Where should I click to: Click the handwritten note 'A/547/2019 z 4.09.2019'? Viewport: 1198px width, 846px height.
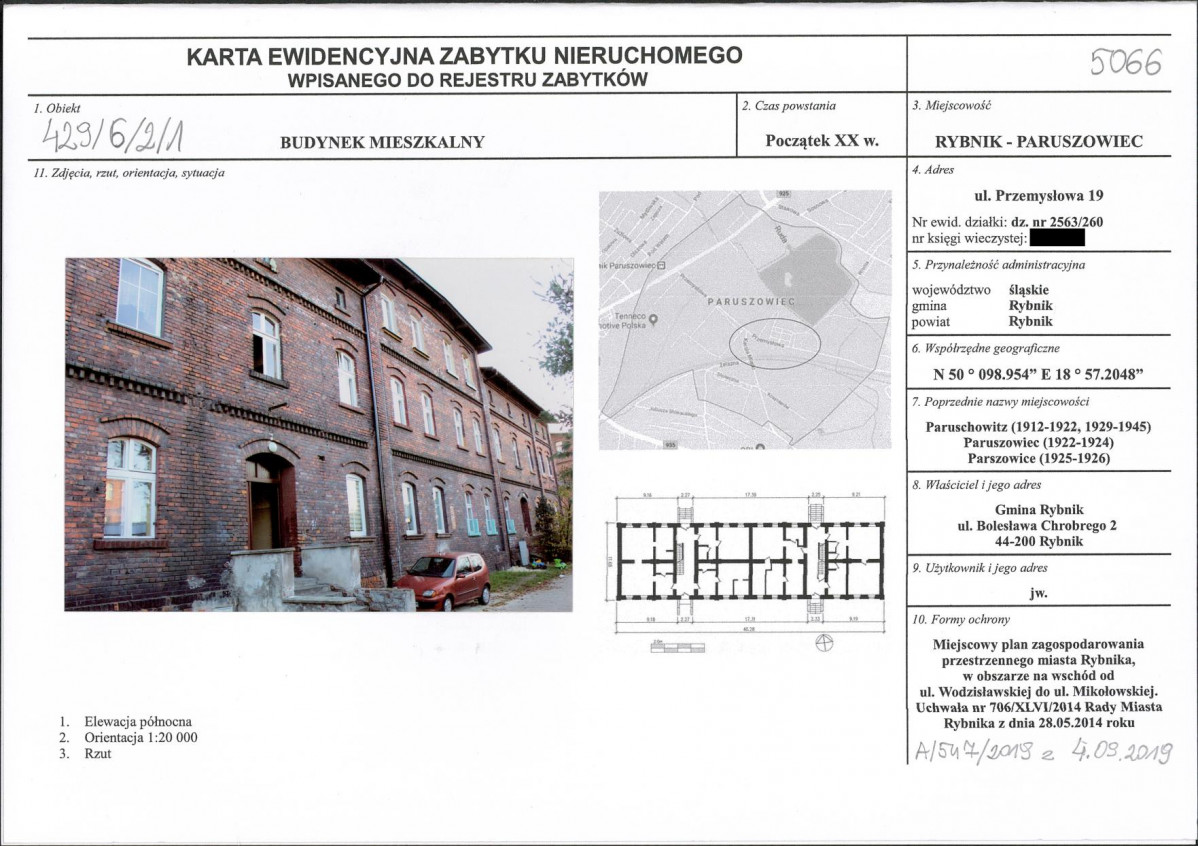[1043, 751]
